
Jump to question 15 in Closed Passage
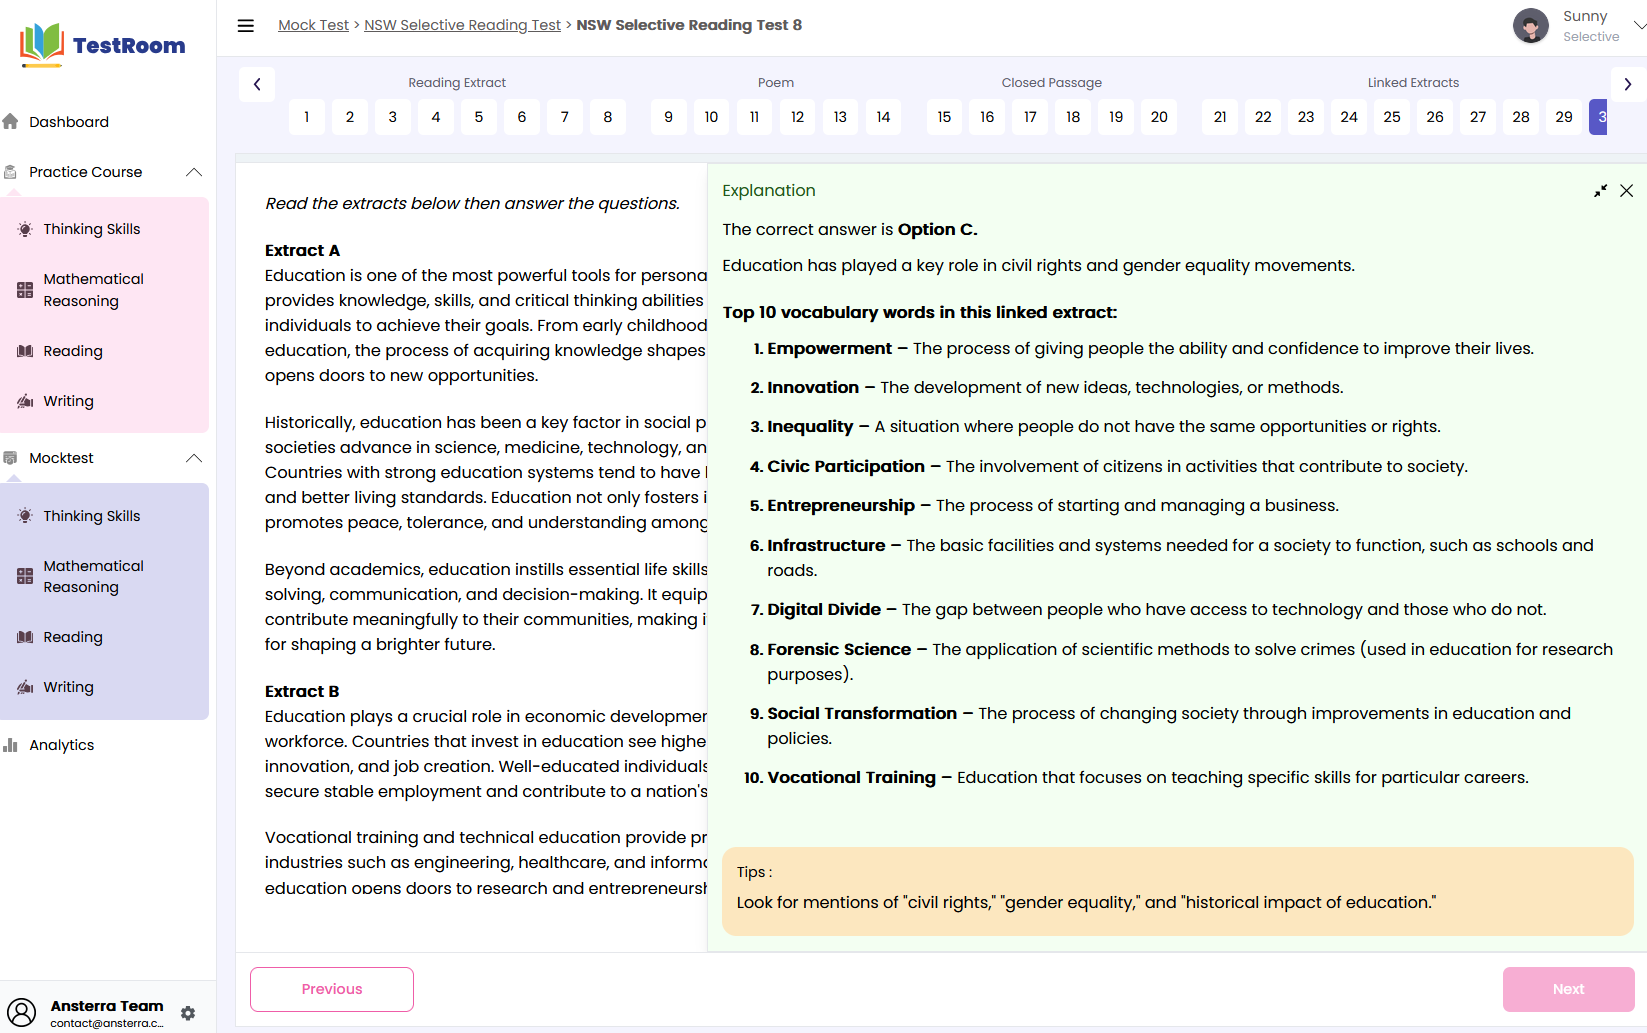click(x=944, y=117)
